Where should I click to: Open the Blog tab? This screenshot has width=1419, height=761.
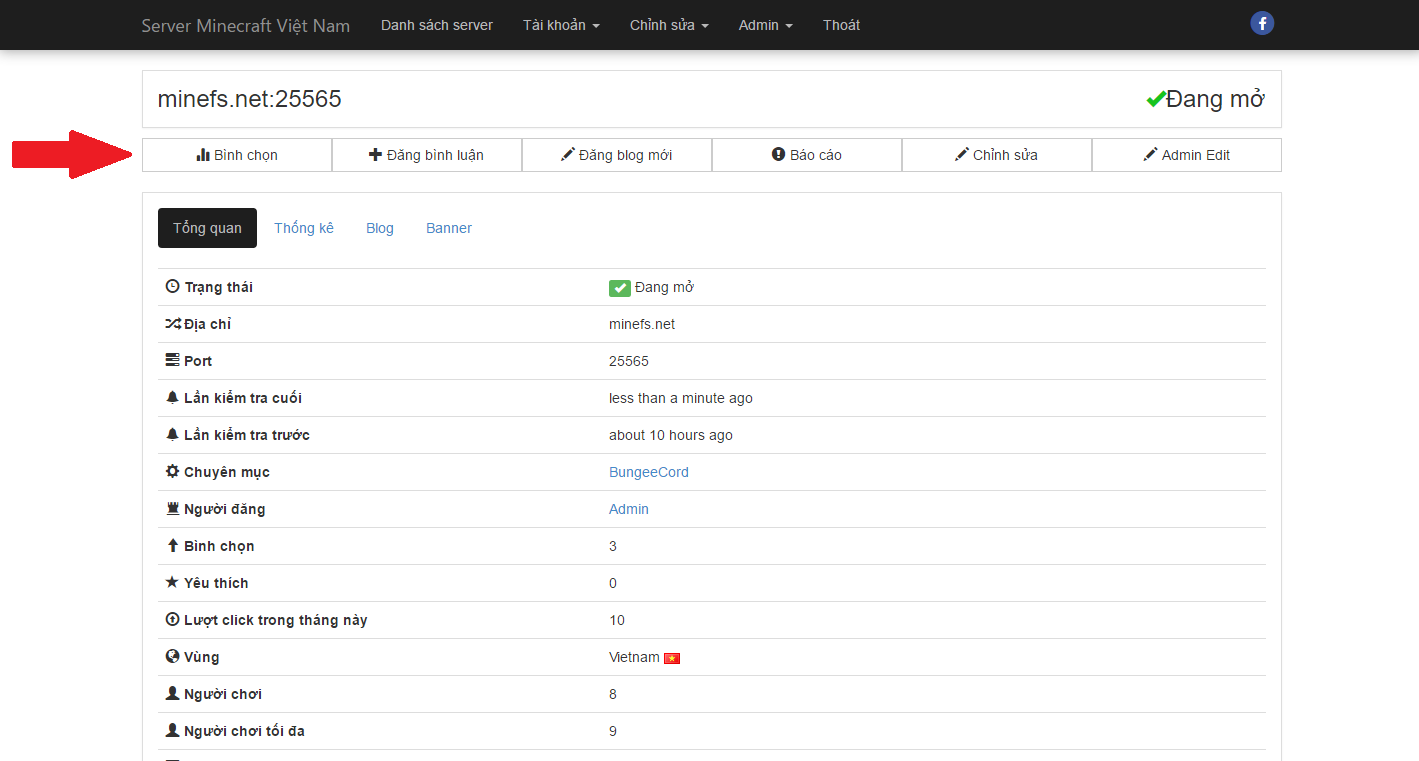click(380, 228)
